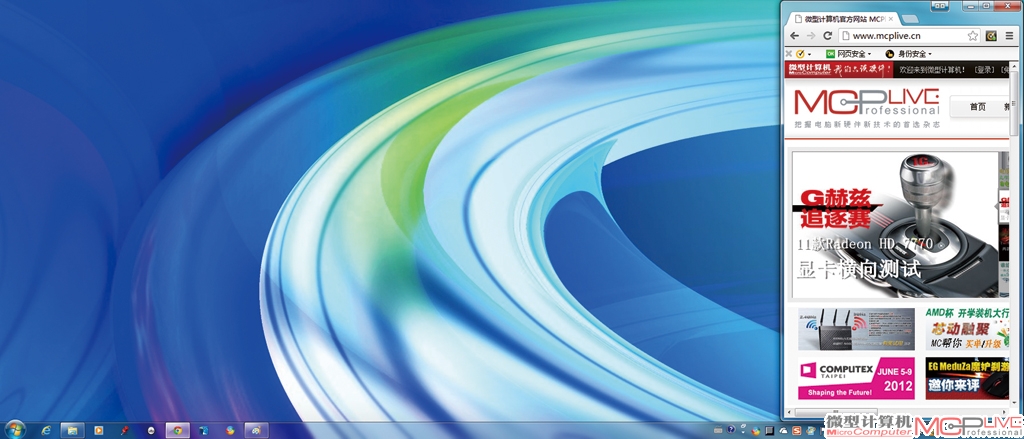Viewport: 1024px width, 439px height.
Task: Expand the 身份安全 dropdown
Action: pyautogui.click(x=908, y=54)
